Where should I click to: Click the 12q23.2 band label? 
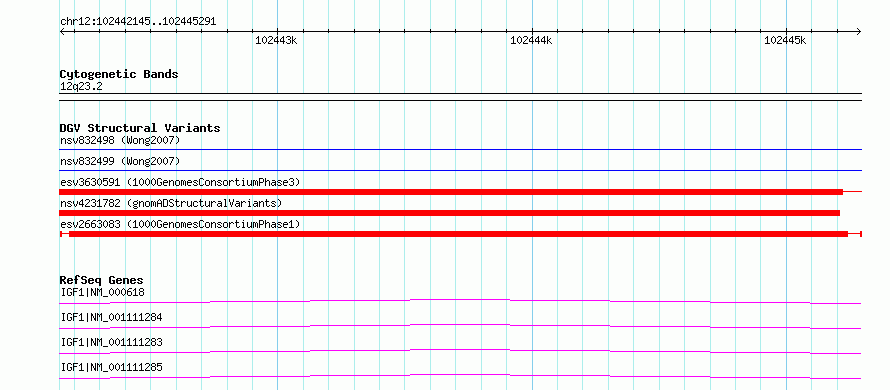tap(81, 87)
